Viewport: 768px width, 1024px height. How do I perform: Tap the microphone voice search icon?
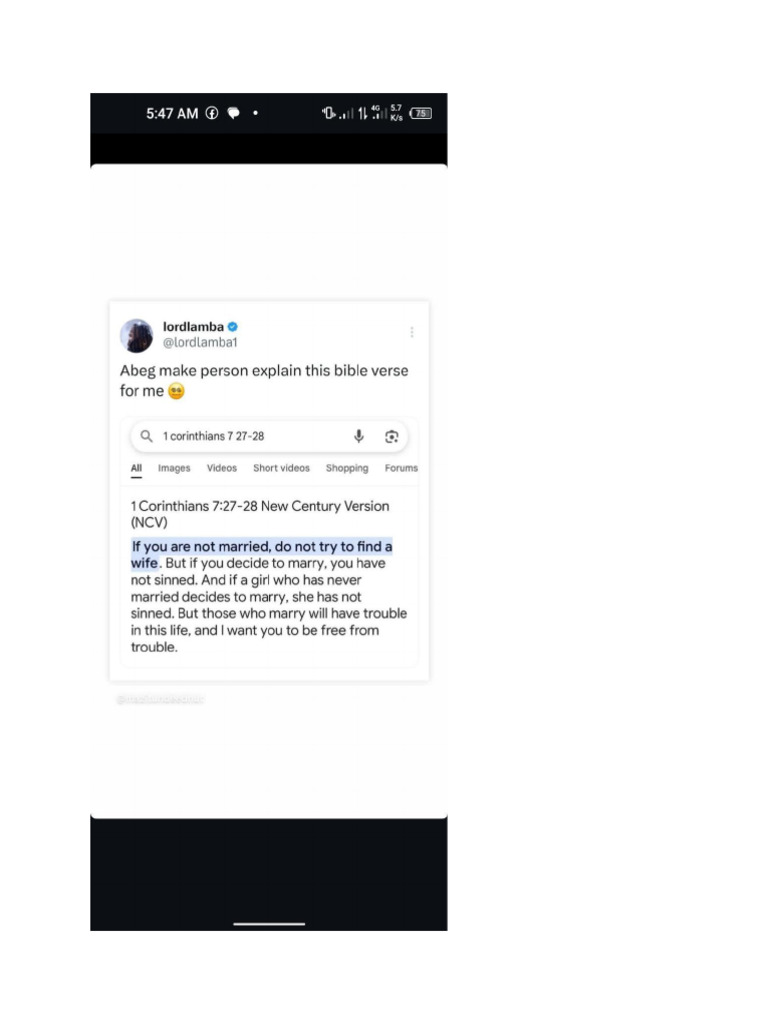(359, 436)
